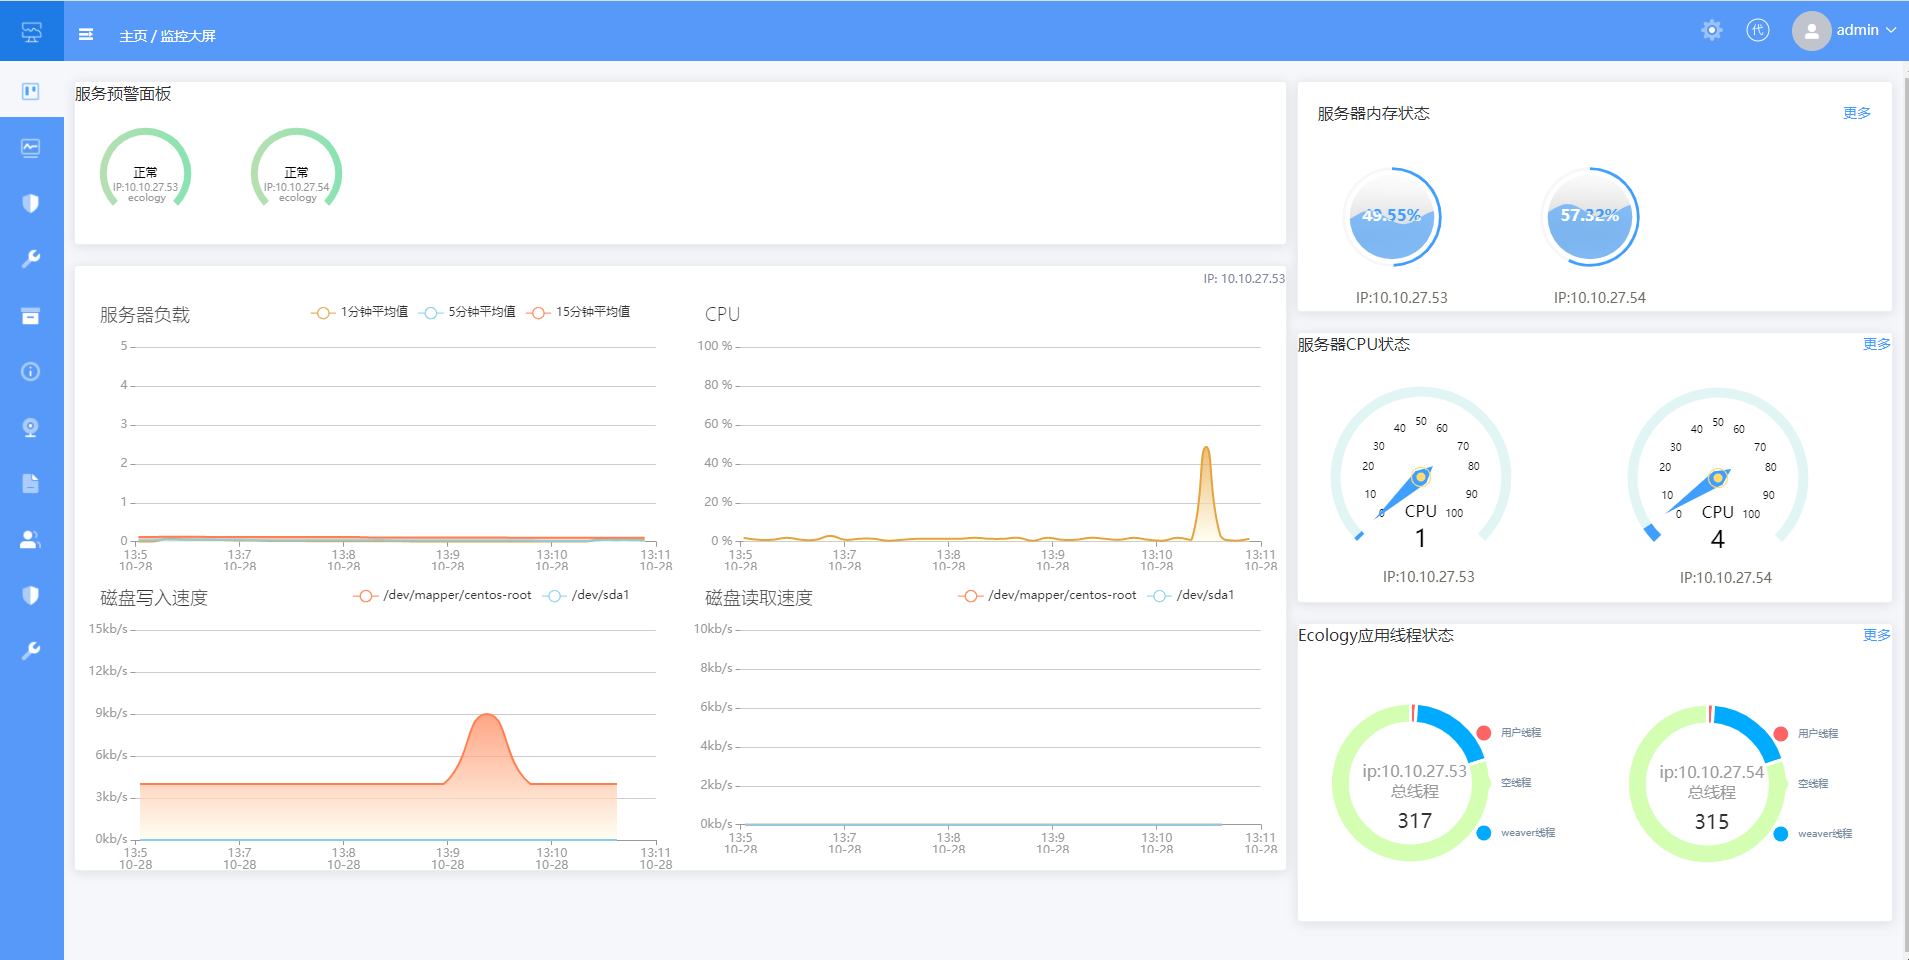1909x960 pixels.
Task: Toggle the hamburger menu collapse icon
Action: click(x=86, y=34)
